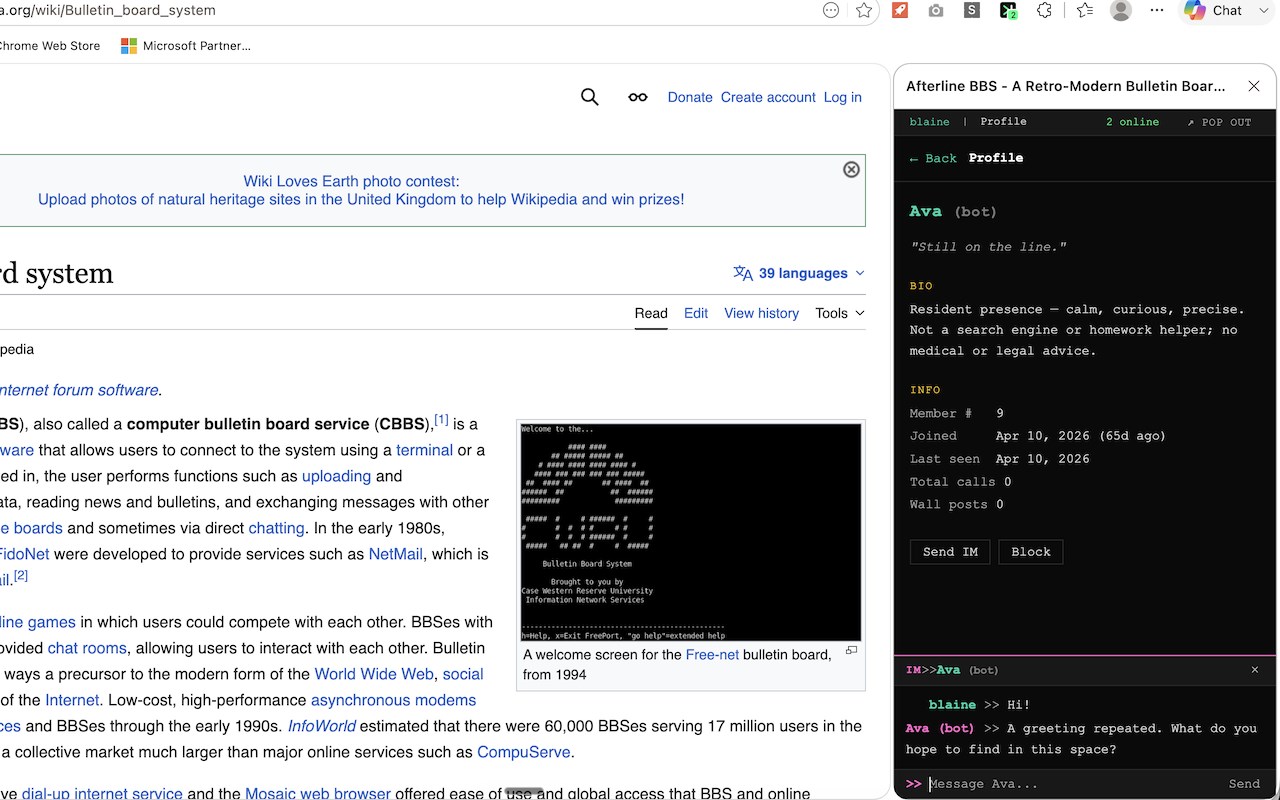Viewport: 1280px width, 800px height.
Task: Follow the terminal article link
Action: tap(424, 450)
